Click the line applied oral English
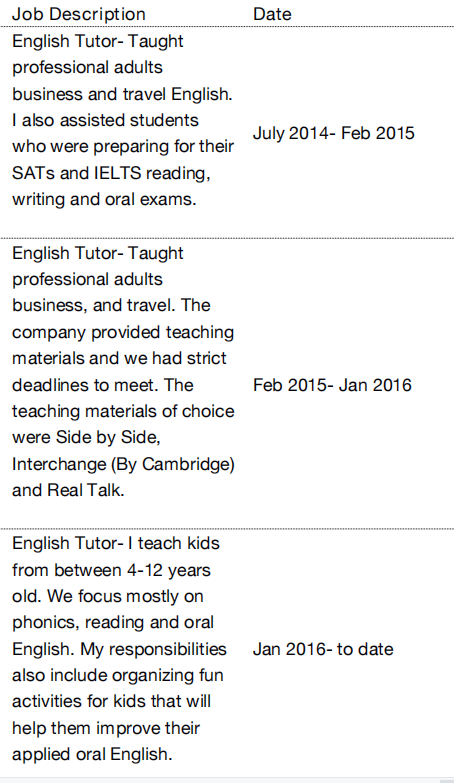This screenshot has height=783, width=454. point(92,755)
